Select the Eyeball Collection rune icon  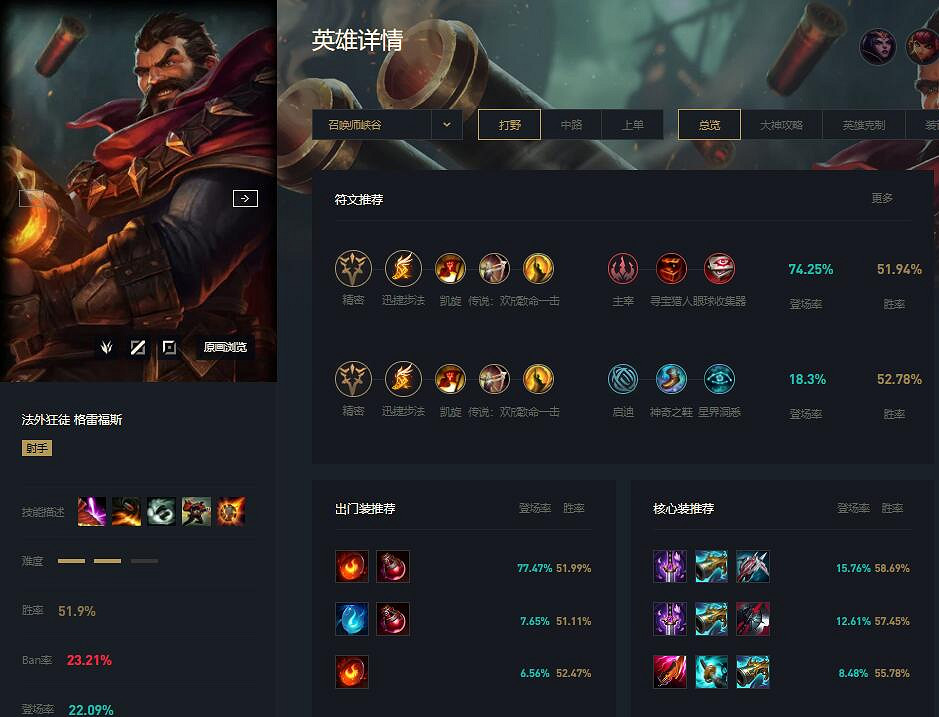tap(719, 268)
